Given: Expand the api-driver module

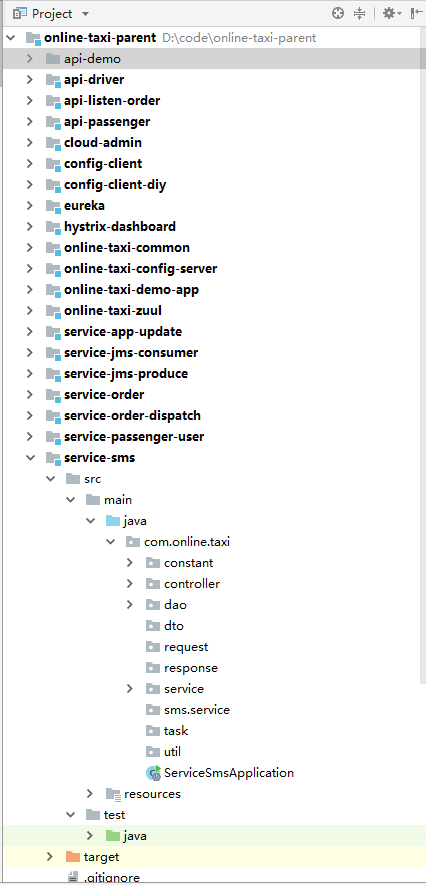Looking at the screenshot, I should point(29,80).
